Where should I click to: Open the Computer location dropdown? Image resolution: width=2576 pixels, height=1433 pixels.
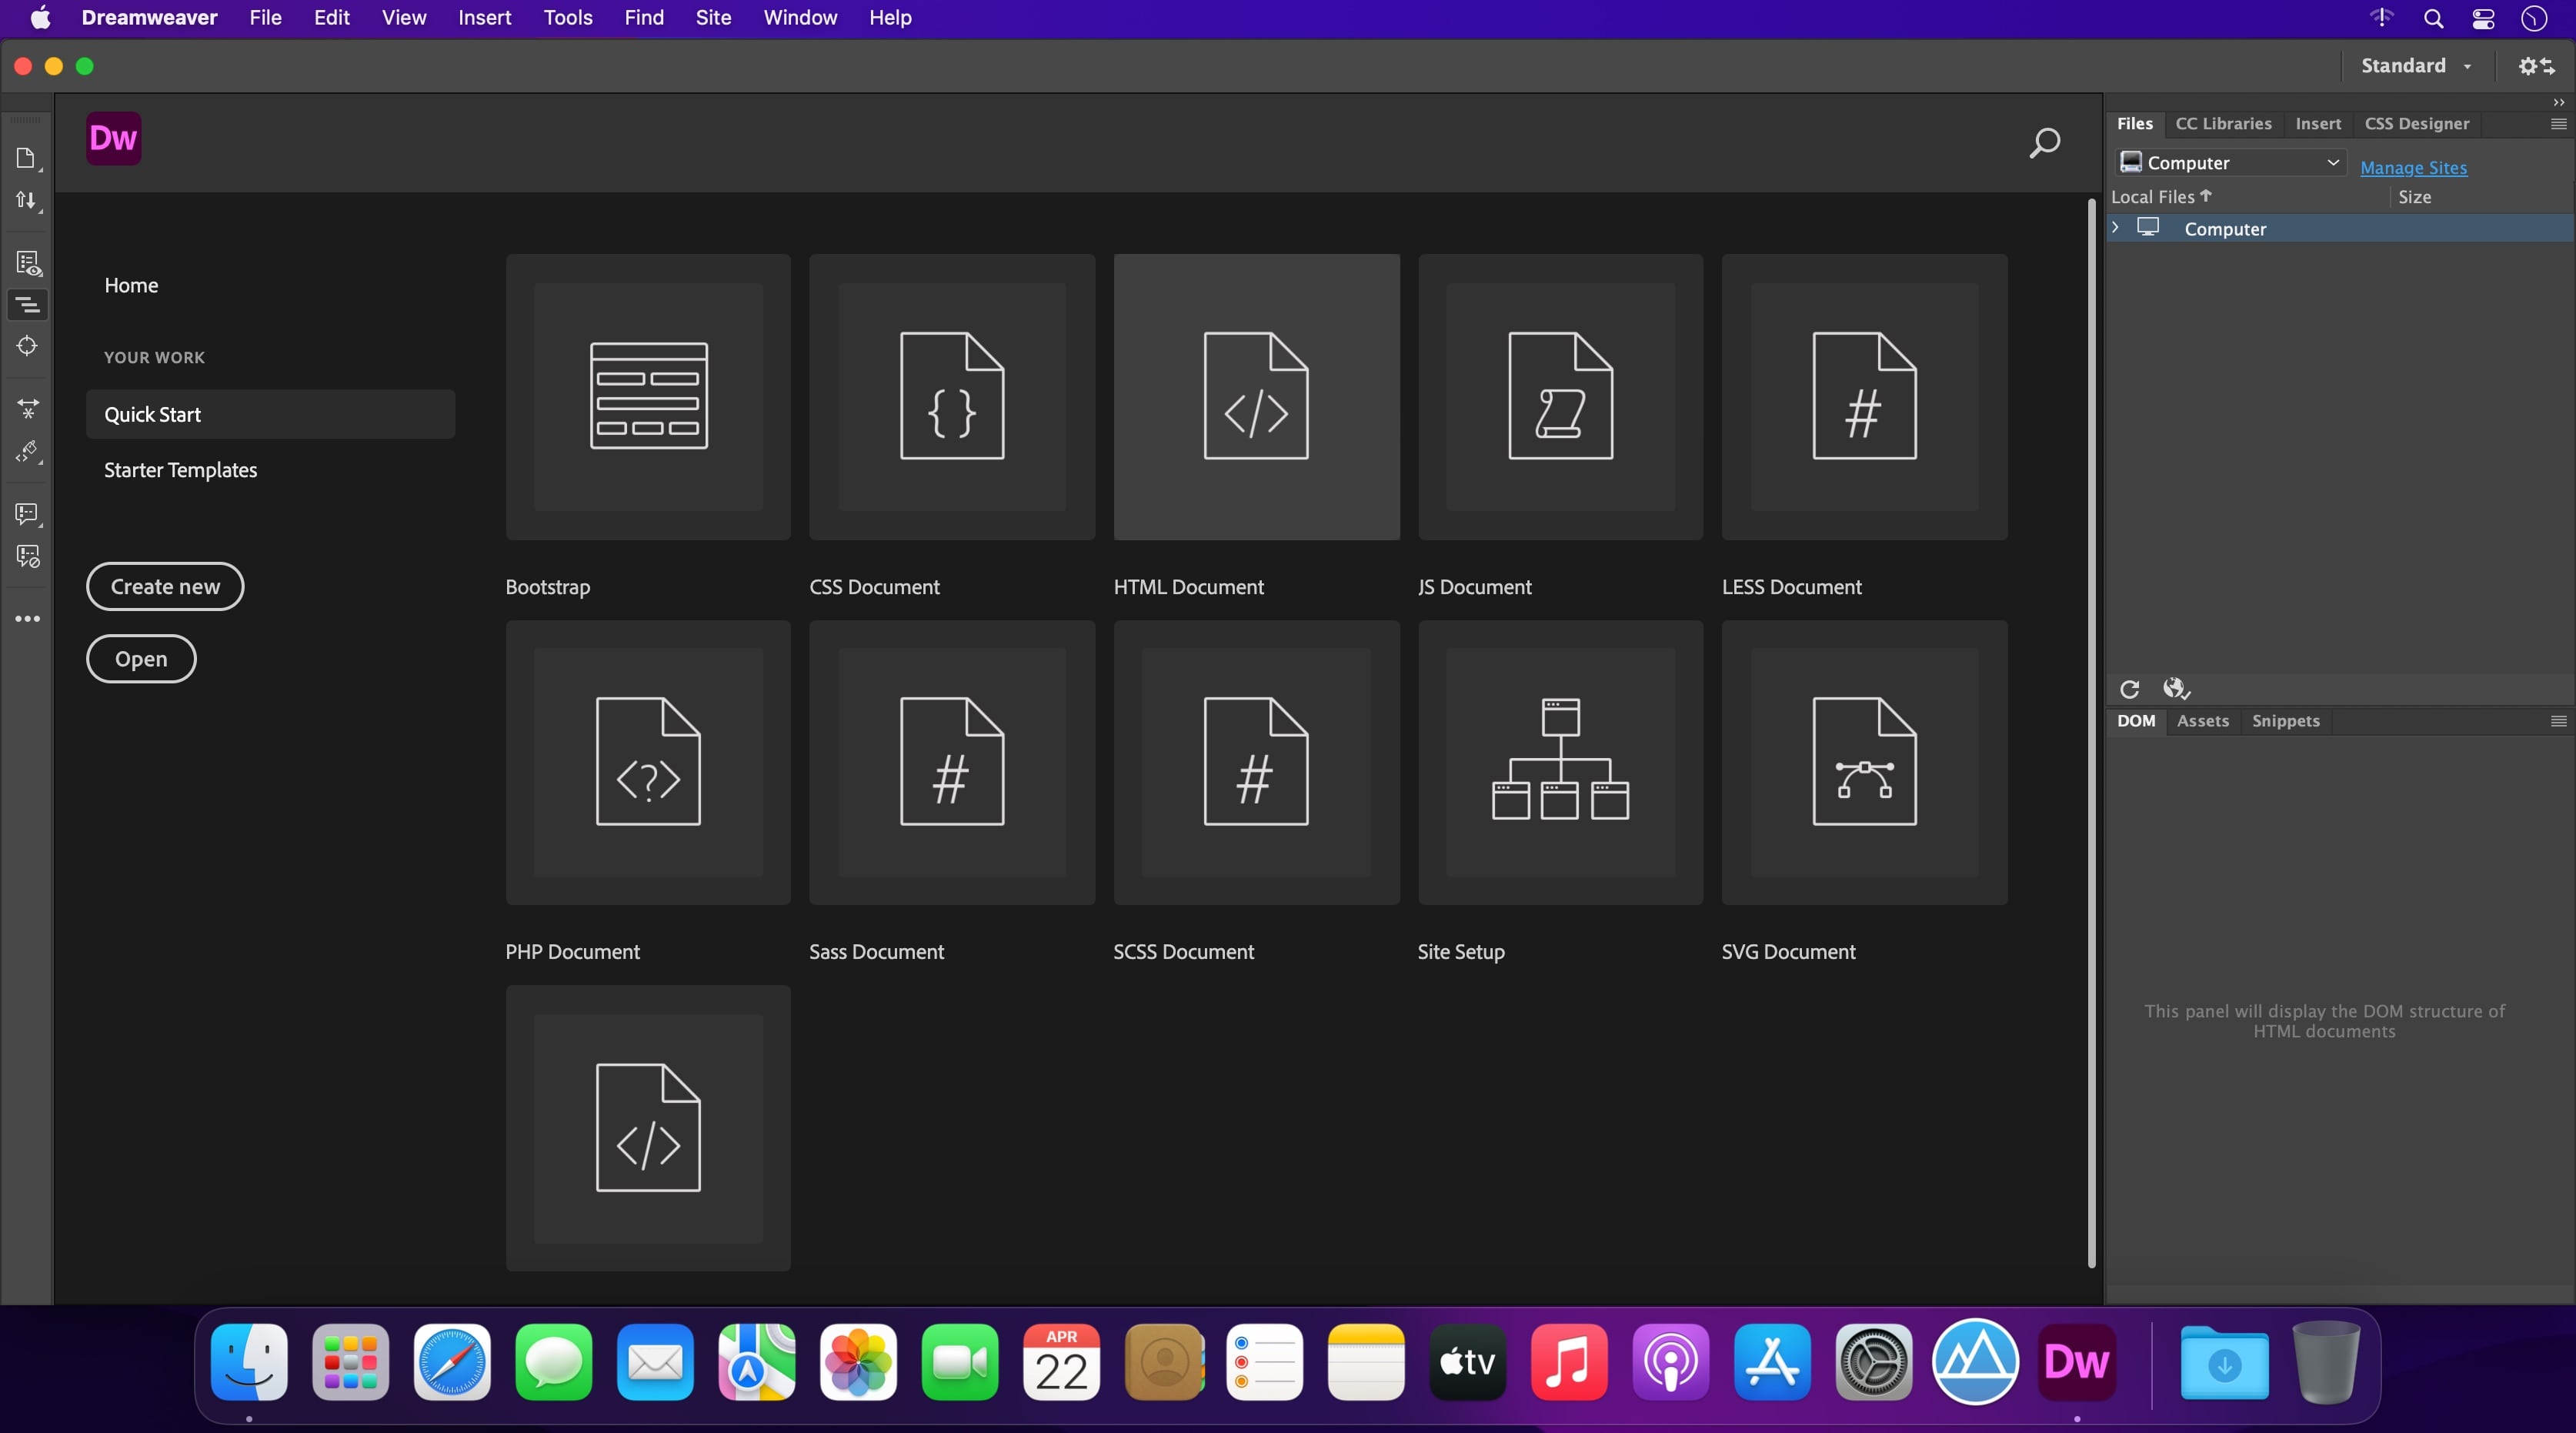click(x=2231, y=162)
